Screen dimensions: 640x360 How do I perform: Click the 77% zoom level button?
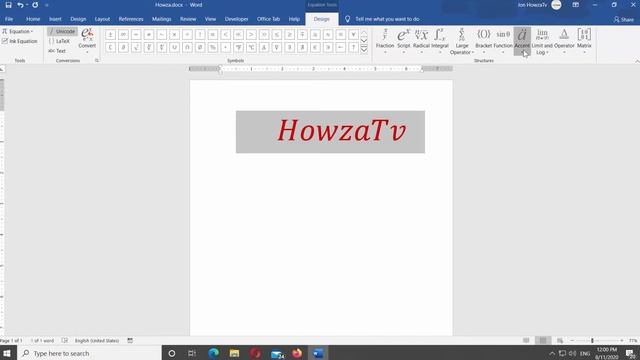pyautogui.click(x=633, y=340)
